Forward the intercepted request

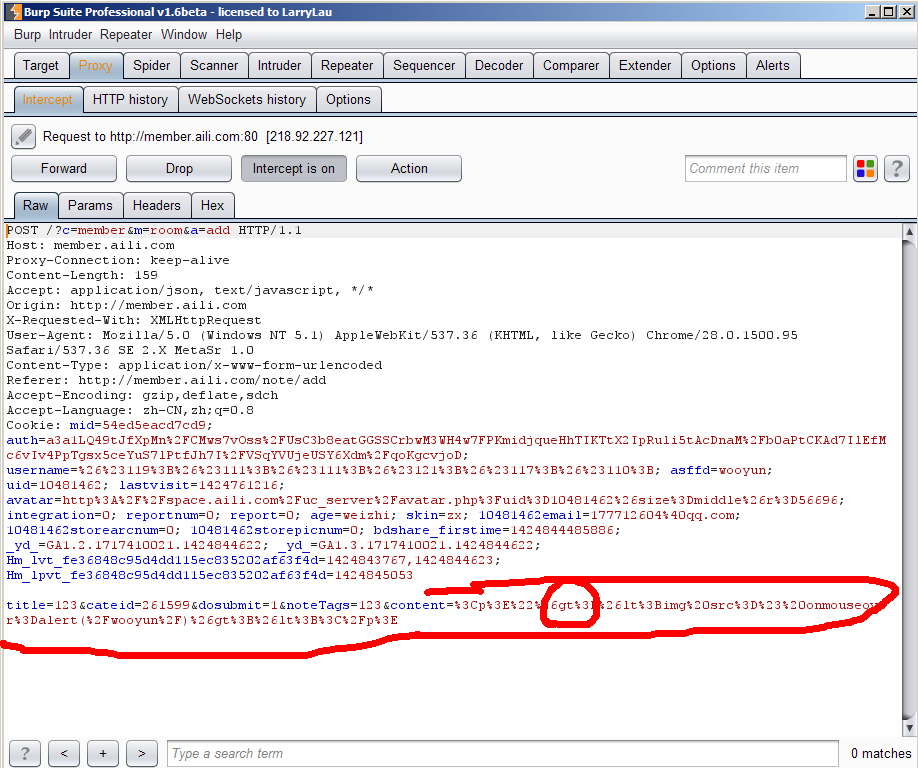[x=64, y=169]
